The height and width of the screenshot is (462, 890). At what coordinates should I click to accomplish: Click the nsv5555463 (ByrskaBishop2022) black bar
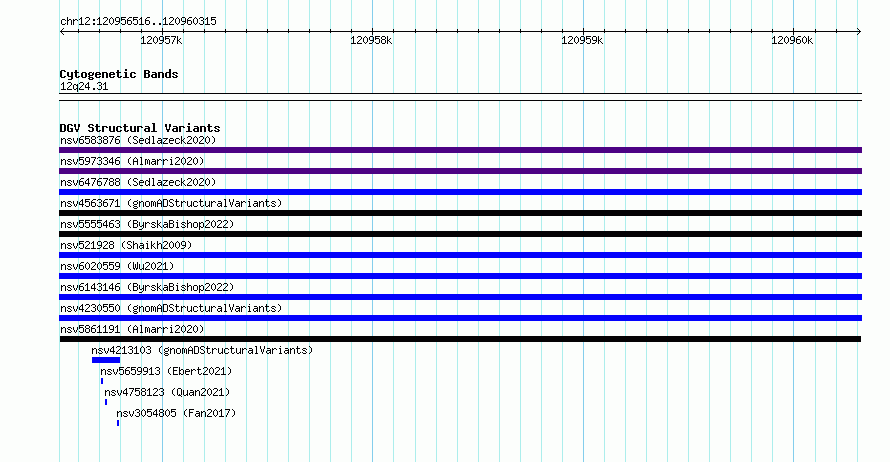(x=460, y=234)
